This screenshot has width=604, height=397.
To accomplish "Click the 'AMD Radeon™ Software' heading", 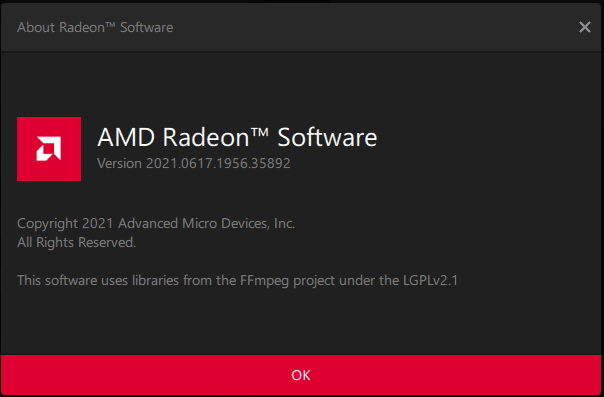I will [x=237, y=137].
